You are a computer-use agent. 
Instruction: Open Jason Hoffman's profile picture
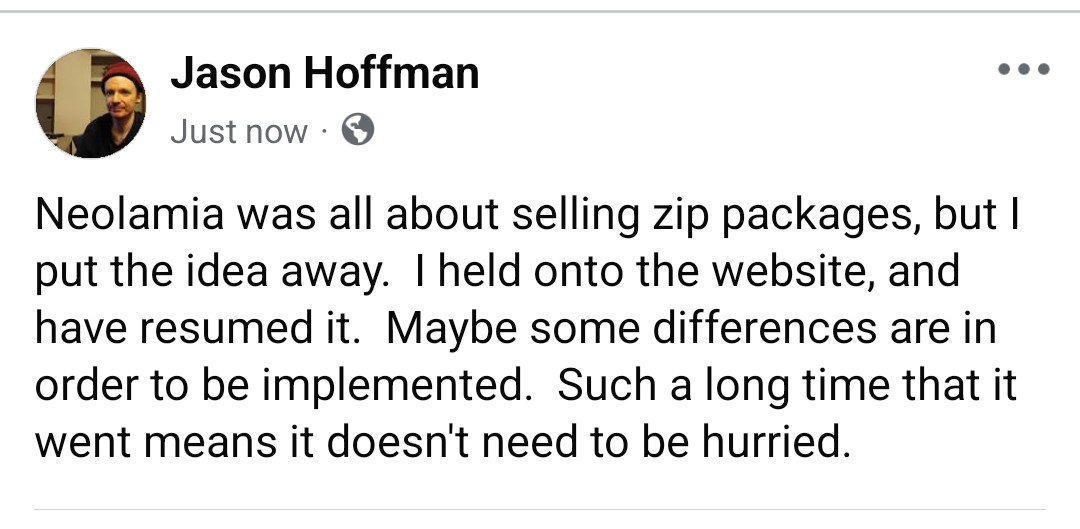(90, 103)
